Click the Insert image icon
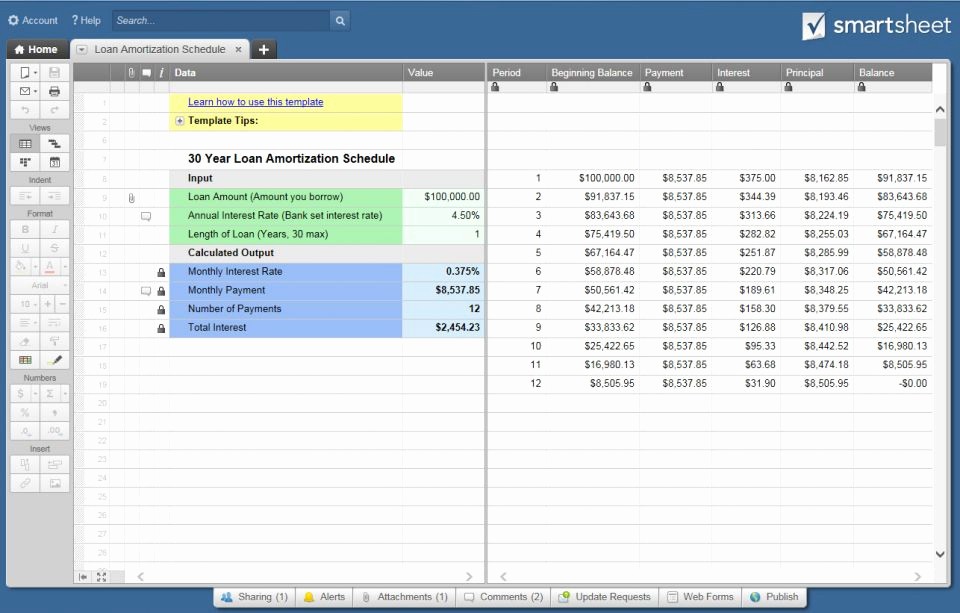Viewport: 960px width, 613px height. click(54, 483)
